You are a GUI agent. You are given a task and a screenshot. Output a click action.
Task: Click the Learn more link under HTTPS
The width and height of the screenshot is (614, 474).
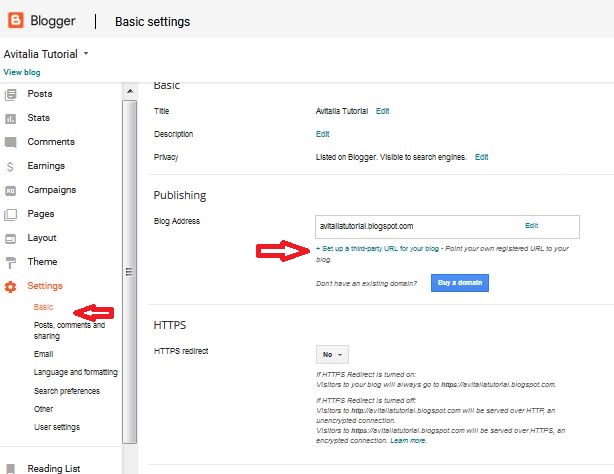tap(408, 441)
